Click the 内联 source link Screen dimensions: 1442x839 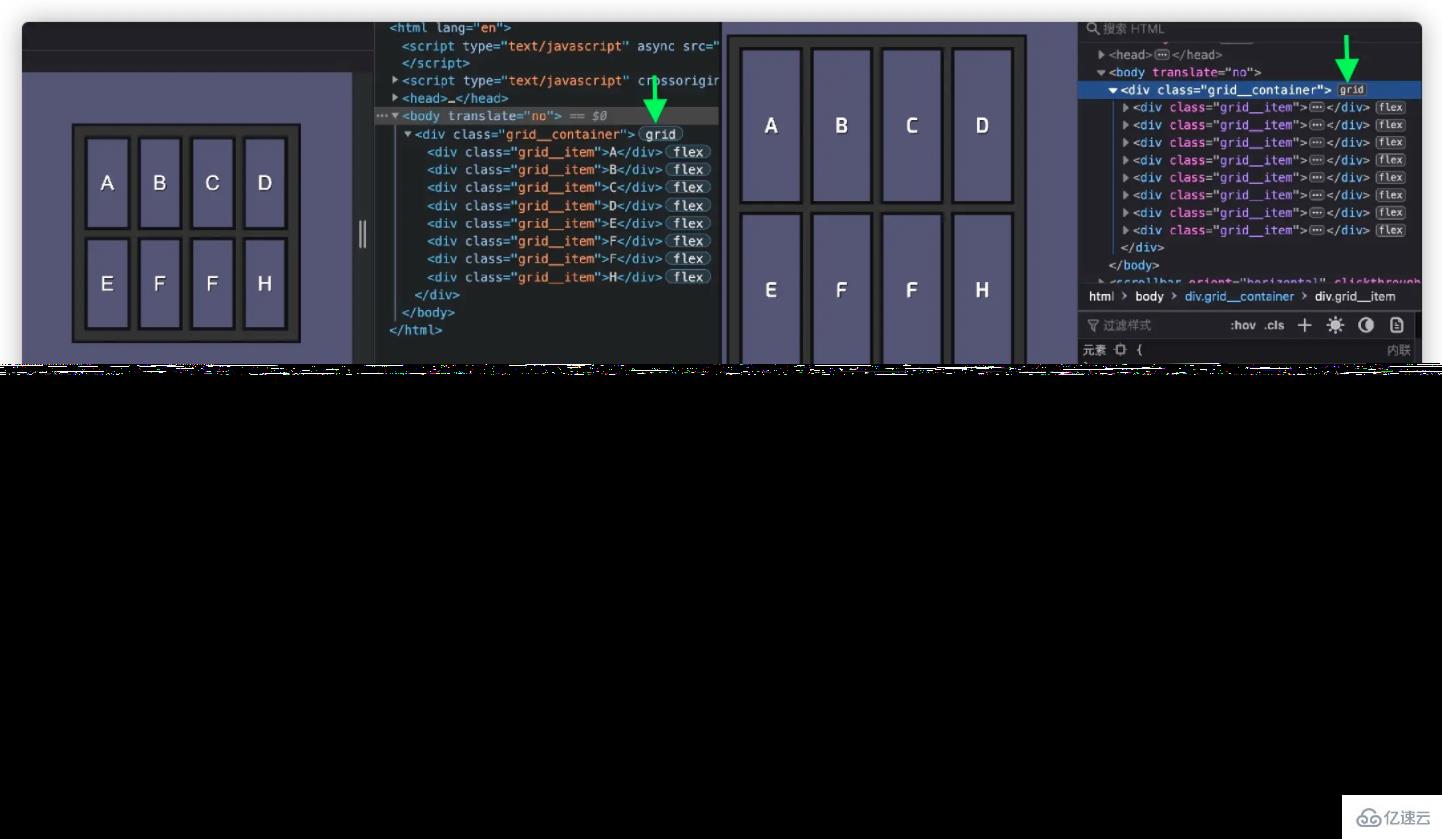pos(1399,350)
